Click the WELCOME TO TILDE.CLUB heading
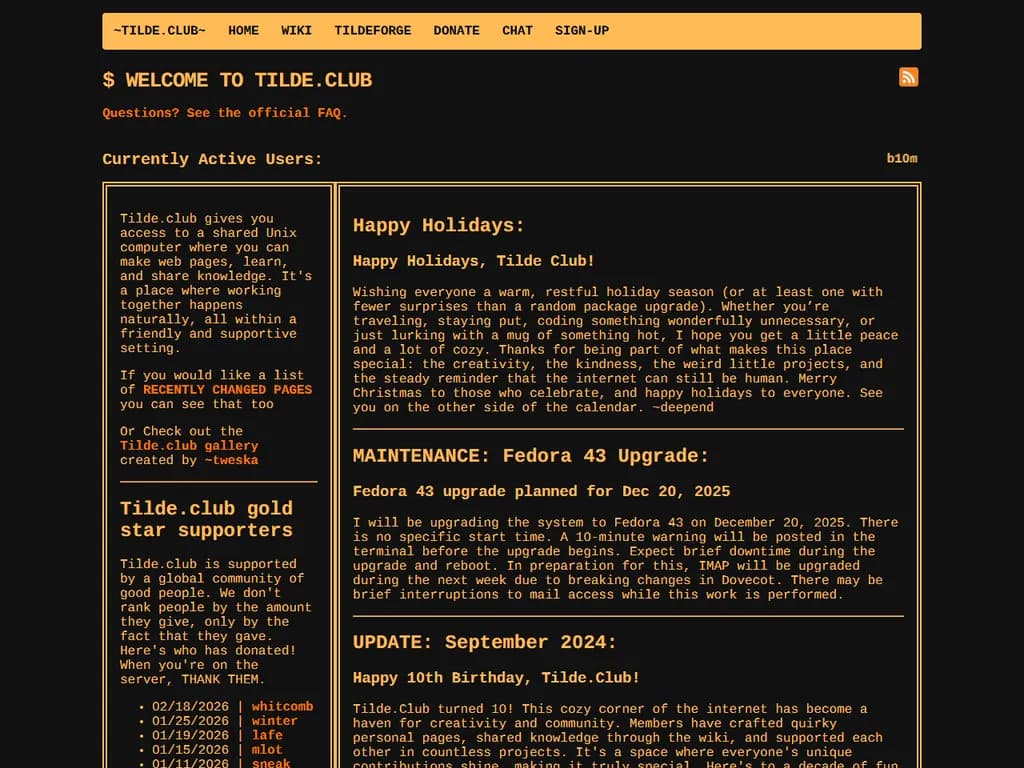1024x768 pixels. point(237,80)
